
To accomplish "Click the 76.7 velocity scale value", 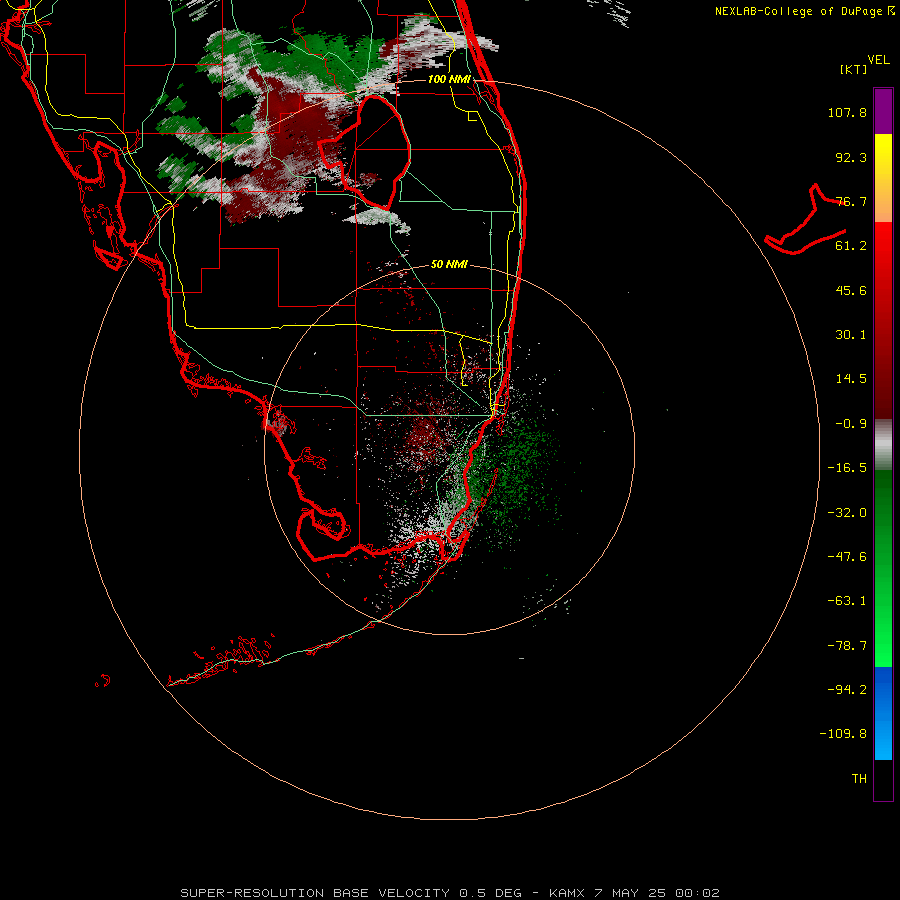I will [851, 201].
